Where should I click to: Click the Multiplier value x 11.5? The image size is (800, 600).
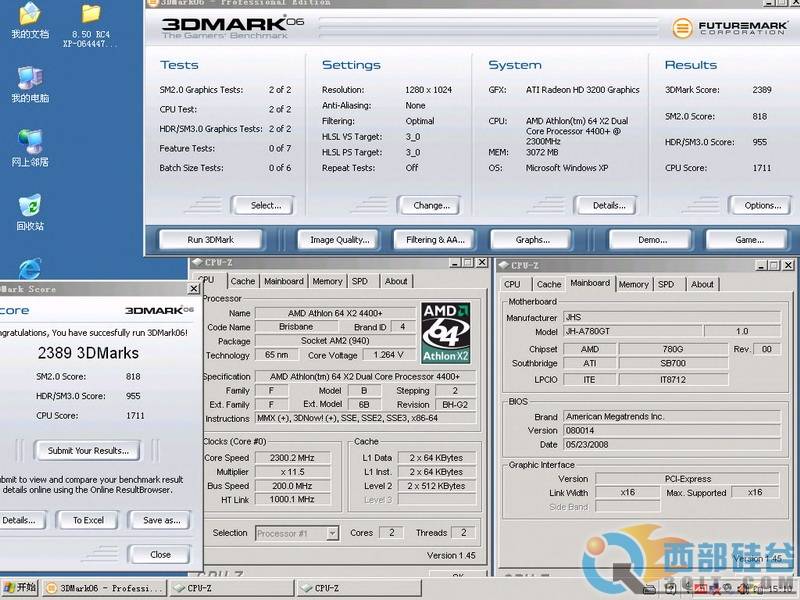[x=292, y=472]
